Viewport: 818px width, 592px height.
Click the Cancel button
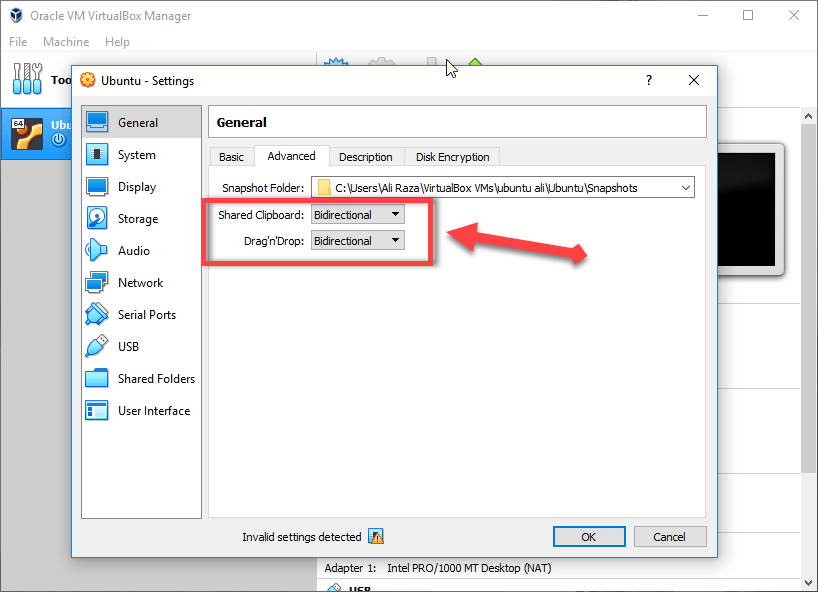669,537
